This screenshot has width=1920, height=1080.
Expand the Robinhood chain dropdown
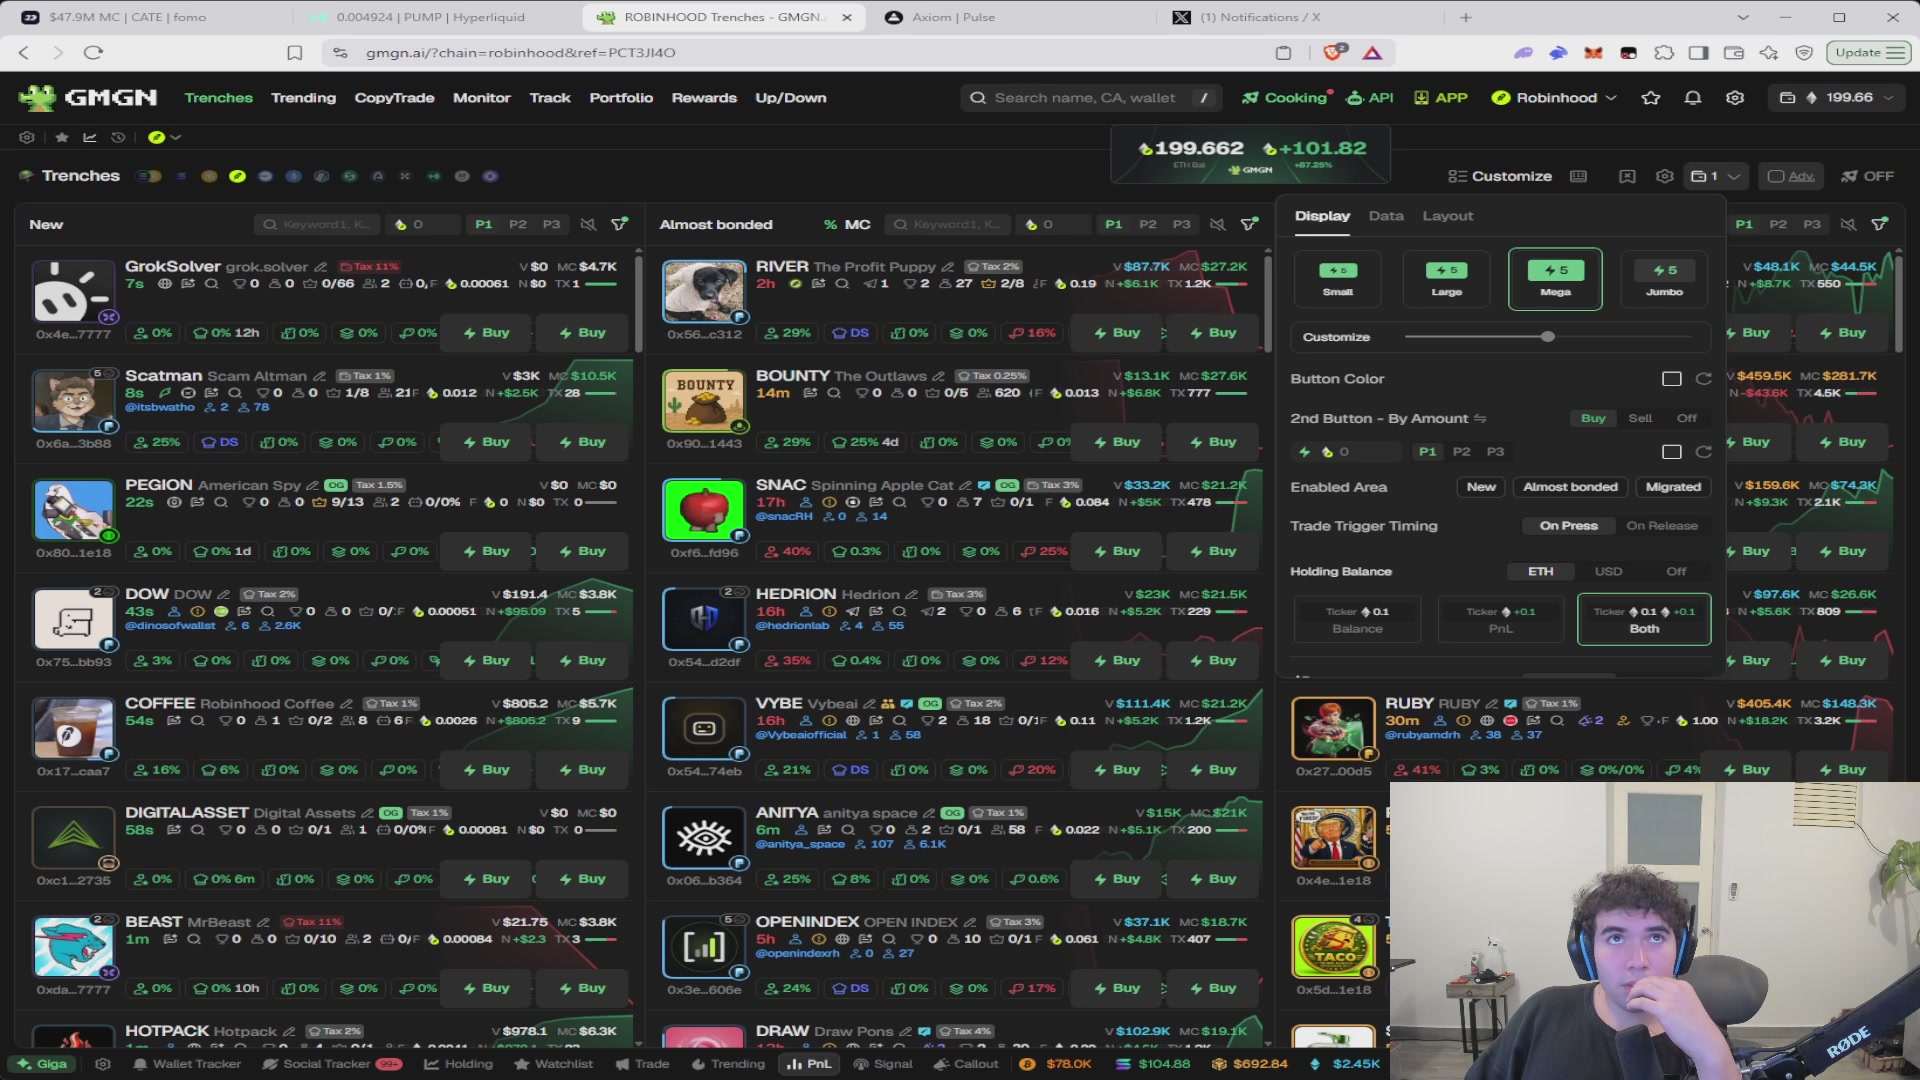[1554, 98]
